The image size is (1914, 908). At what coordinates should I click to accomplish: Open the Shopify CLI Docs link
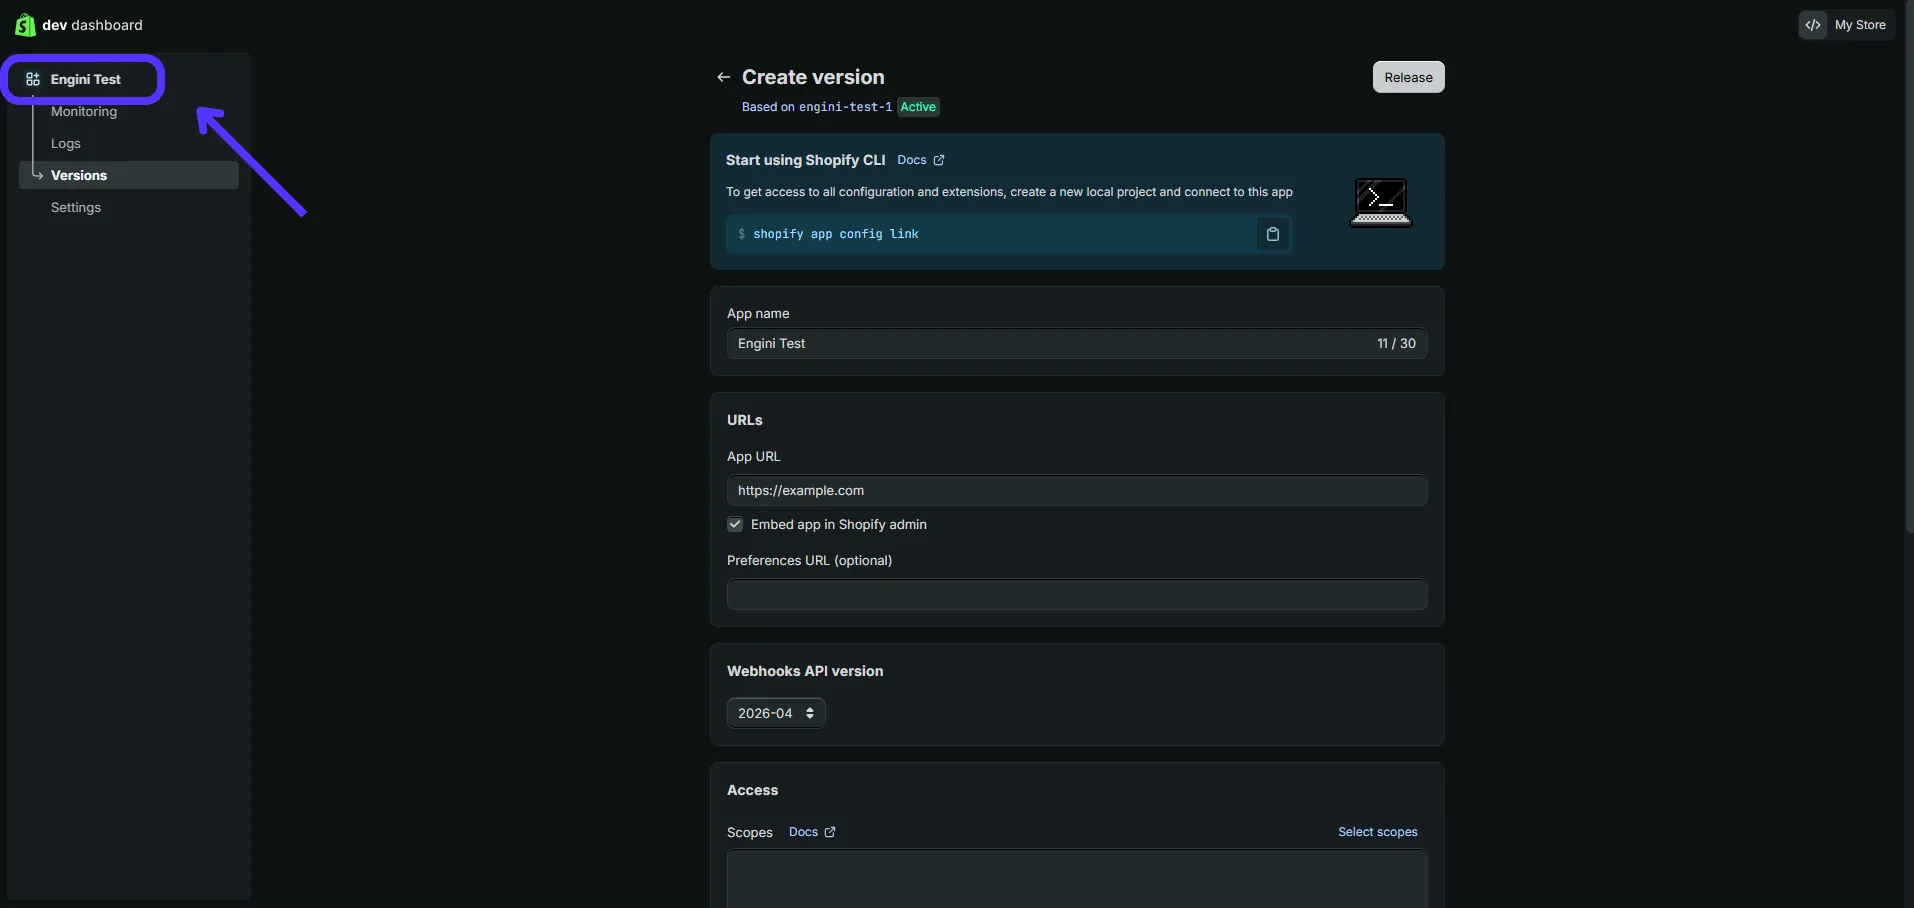coord(920,160)
